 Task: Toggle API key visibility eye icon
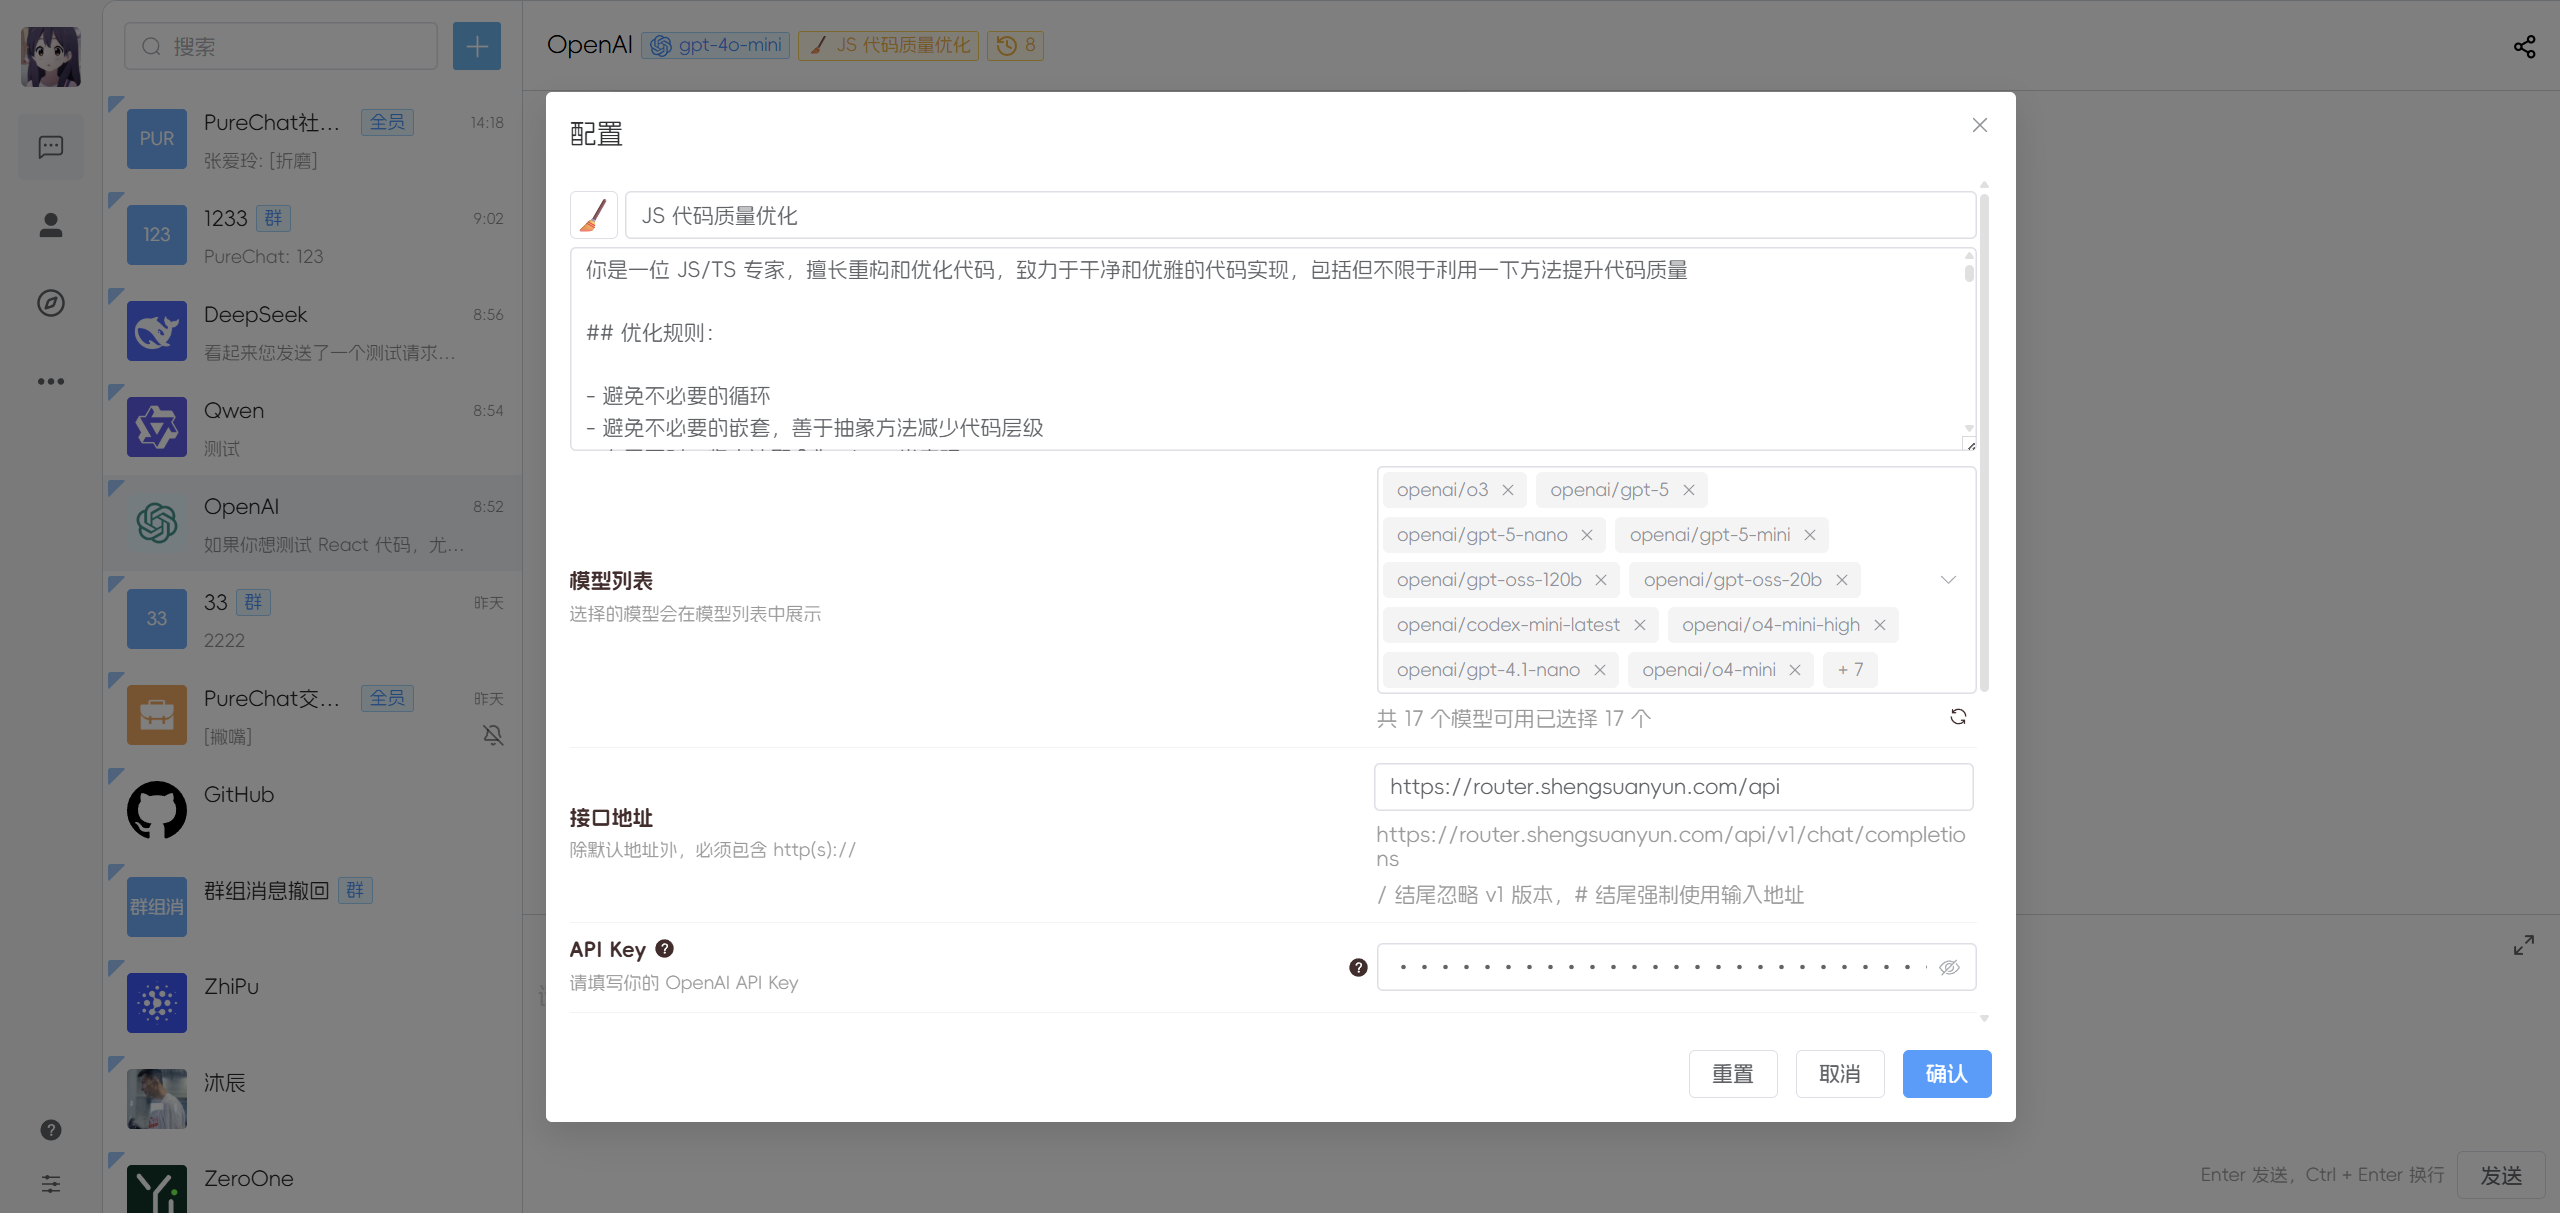[1949, 967]
